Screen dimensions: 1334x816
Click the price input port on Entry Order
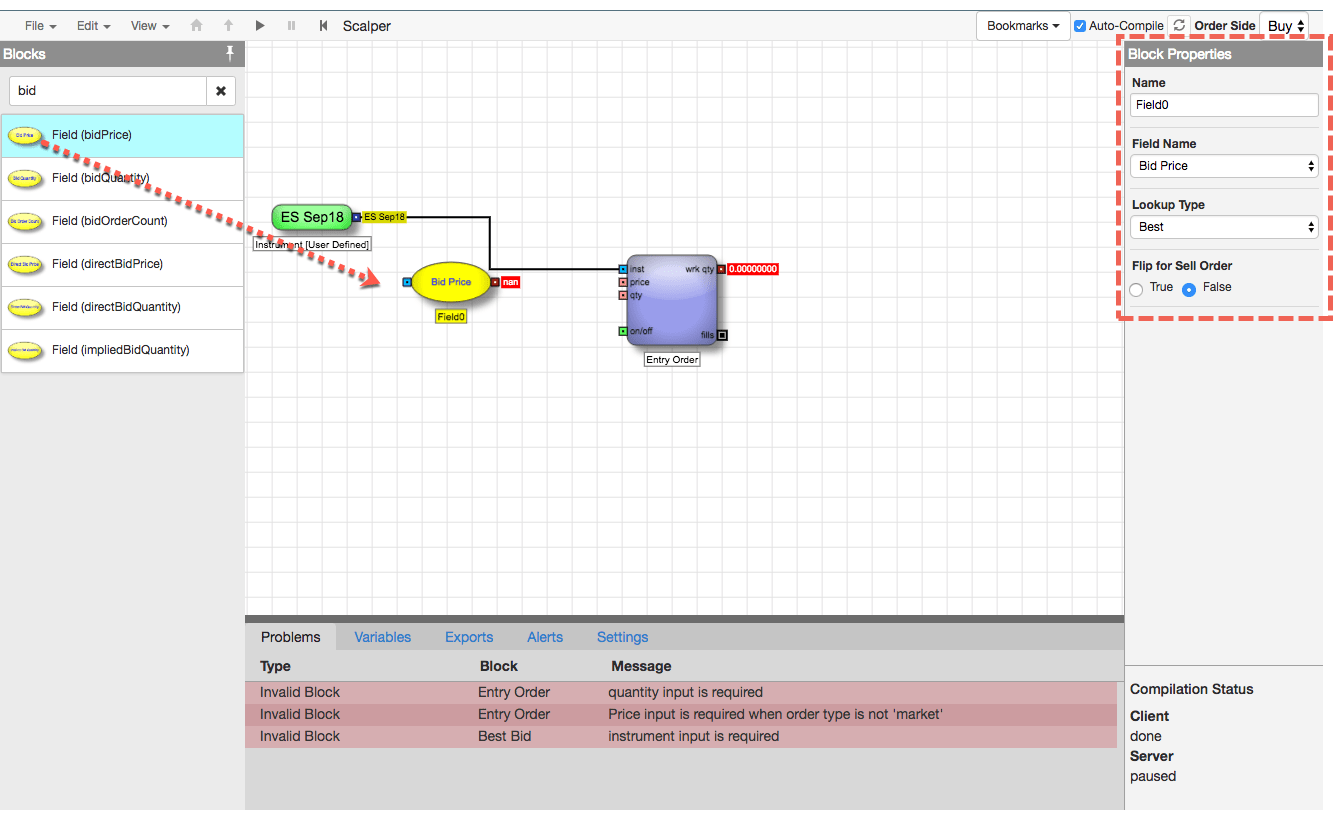pos(623,282)
